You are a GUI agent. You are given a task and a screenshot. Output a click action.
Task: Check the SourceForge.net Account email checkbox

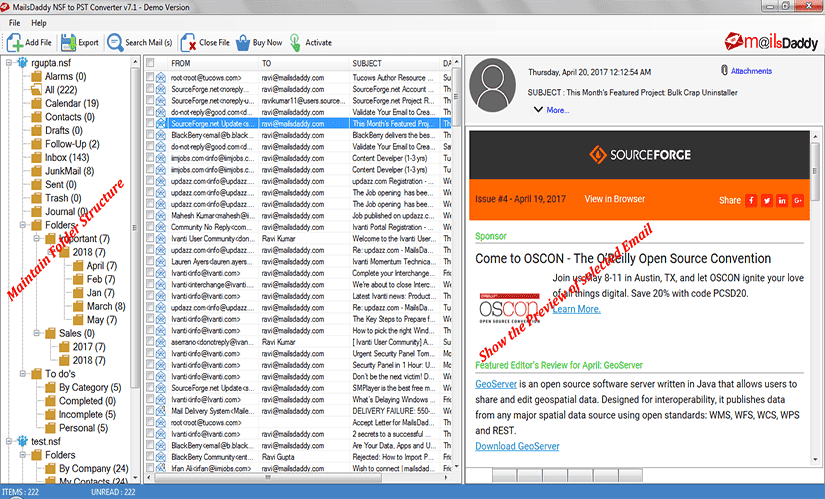(150, 89)
